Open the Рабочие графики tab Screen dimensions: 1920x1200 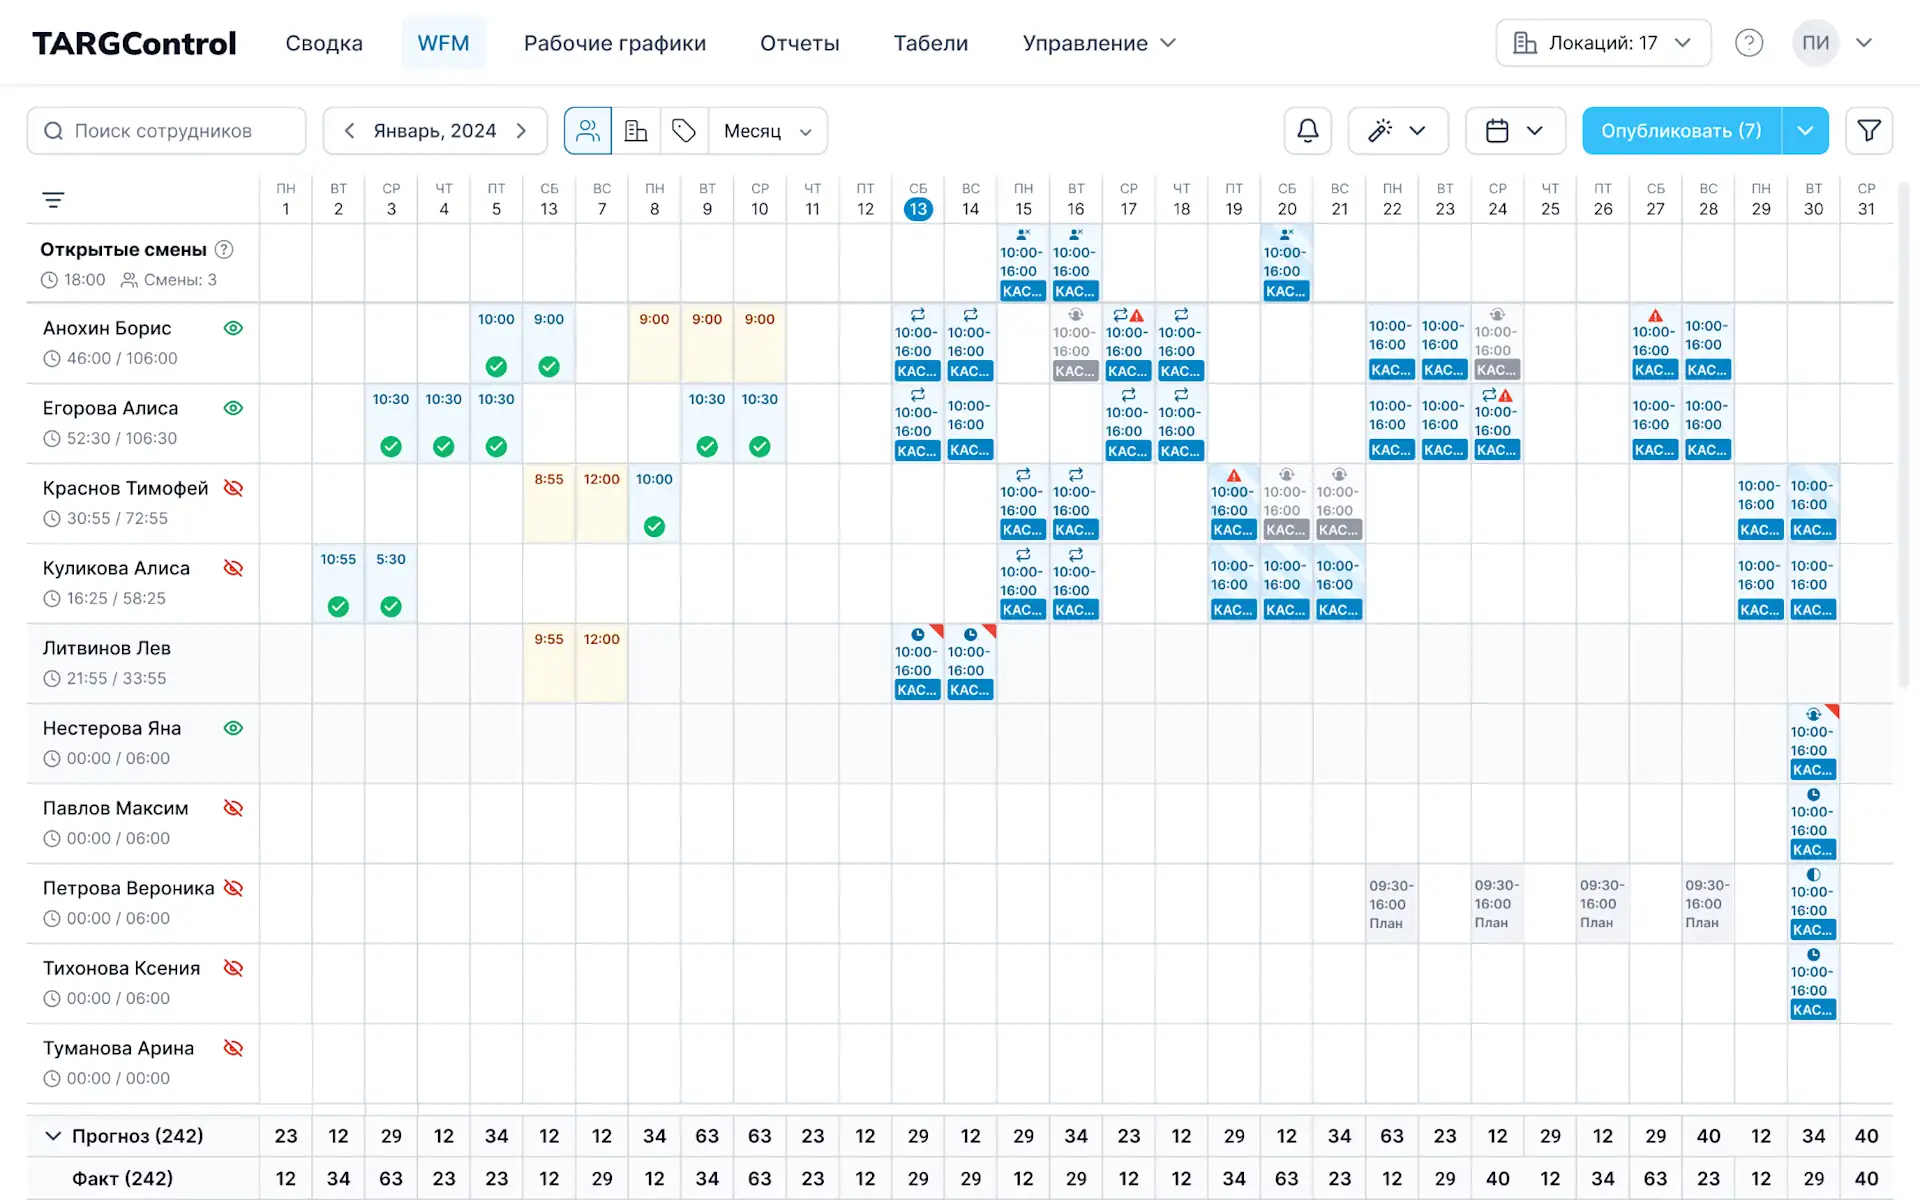click(x=614, y=43)
